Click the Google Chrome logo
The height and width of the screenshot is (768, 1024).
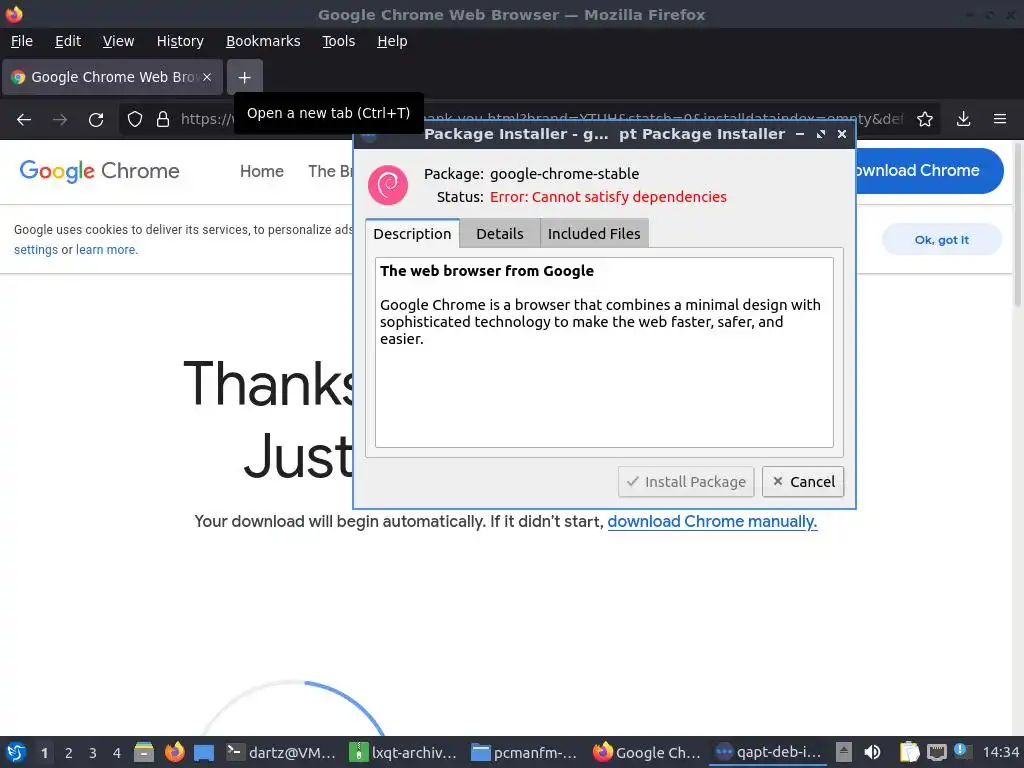99,171
